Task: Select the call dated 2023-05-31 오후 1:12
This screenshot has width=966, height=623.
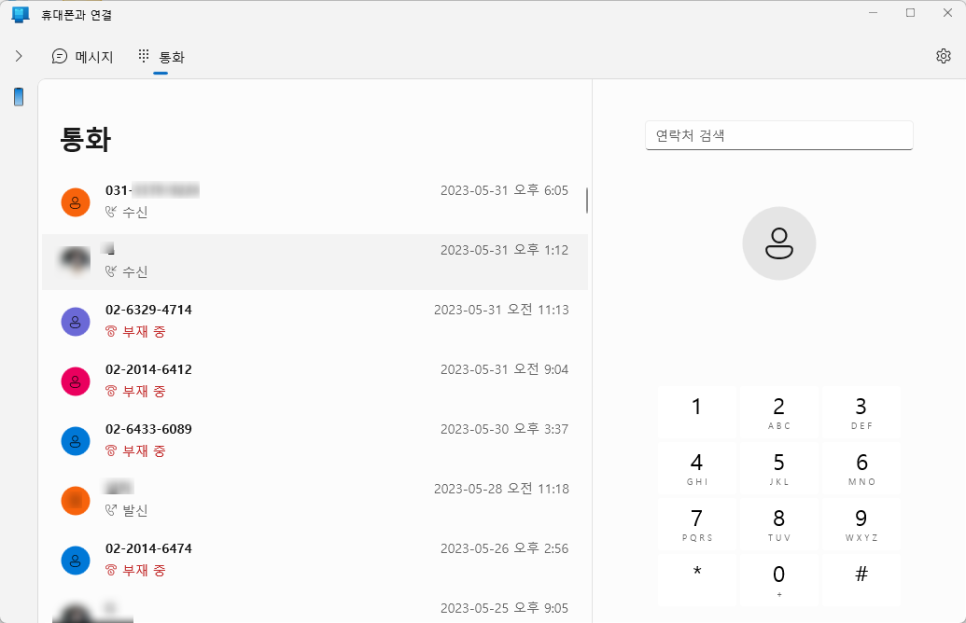Action: pyautogui.click(x=314, y=261)
